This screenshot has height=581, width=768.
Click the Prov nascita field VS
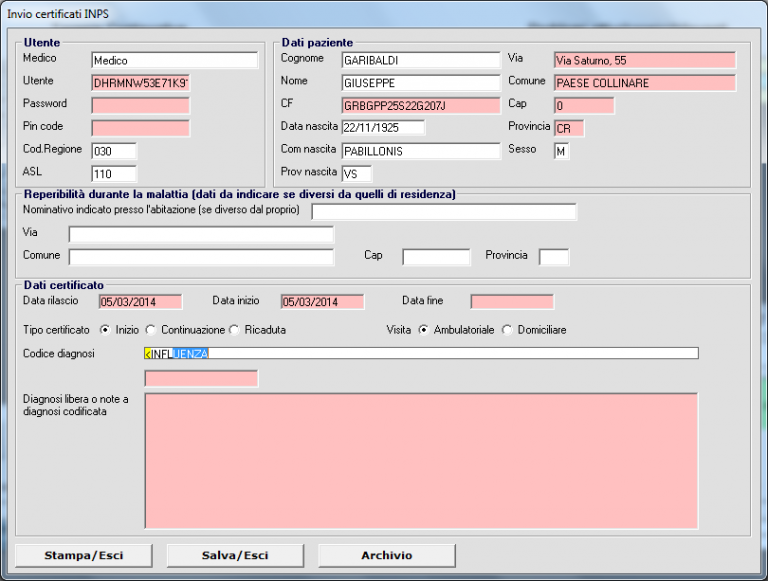[x=357, y=173]
